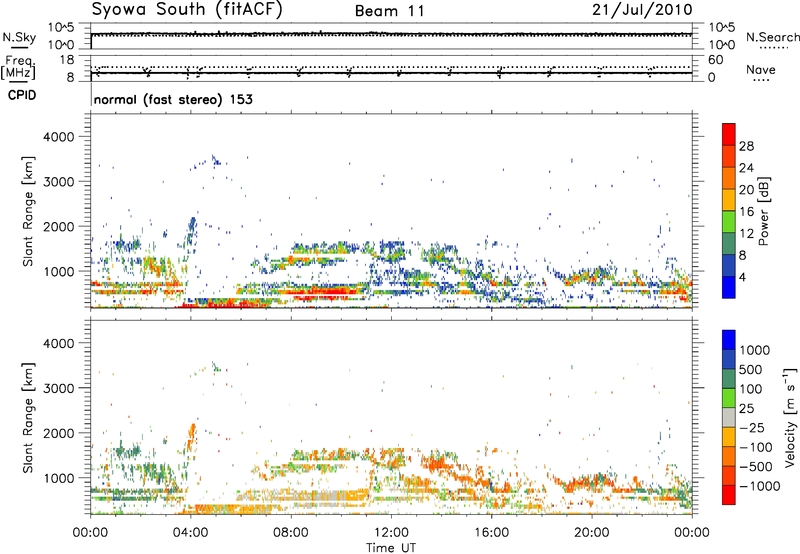Click the '12:00' time tick label
The height and width of the screenshot is (554, 800).
391,533
